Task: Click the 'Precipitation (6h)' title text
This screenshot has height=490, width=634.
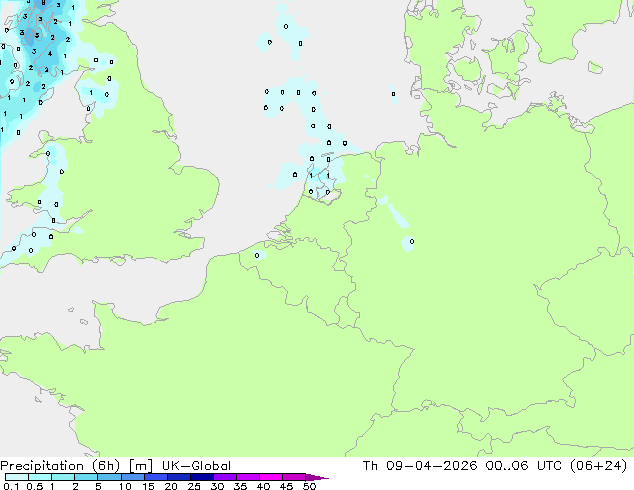Action: [x=60, y=466]
